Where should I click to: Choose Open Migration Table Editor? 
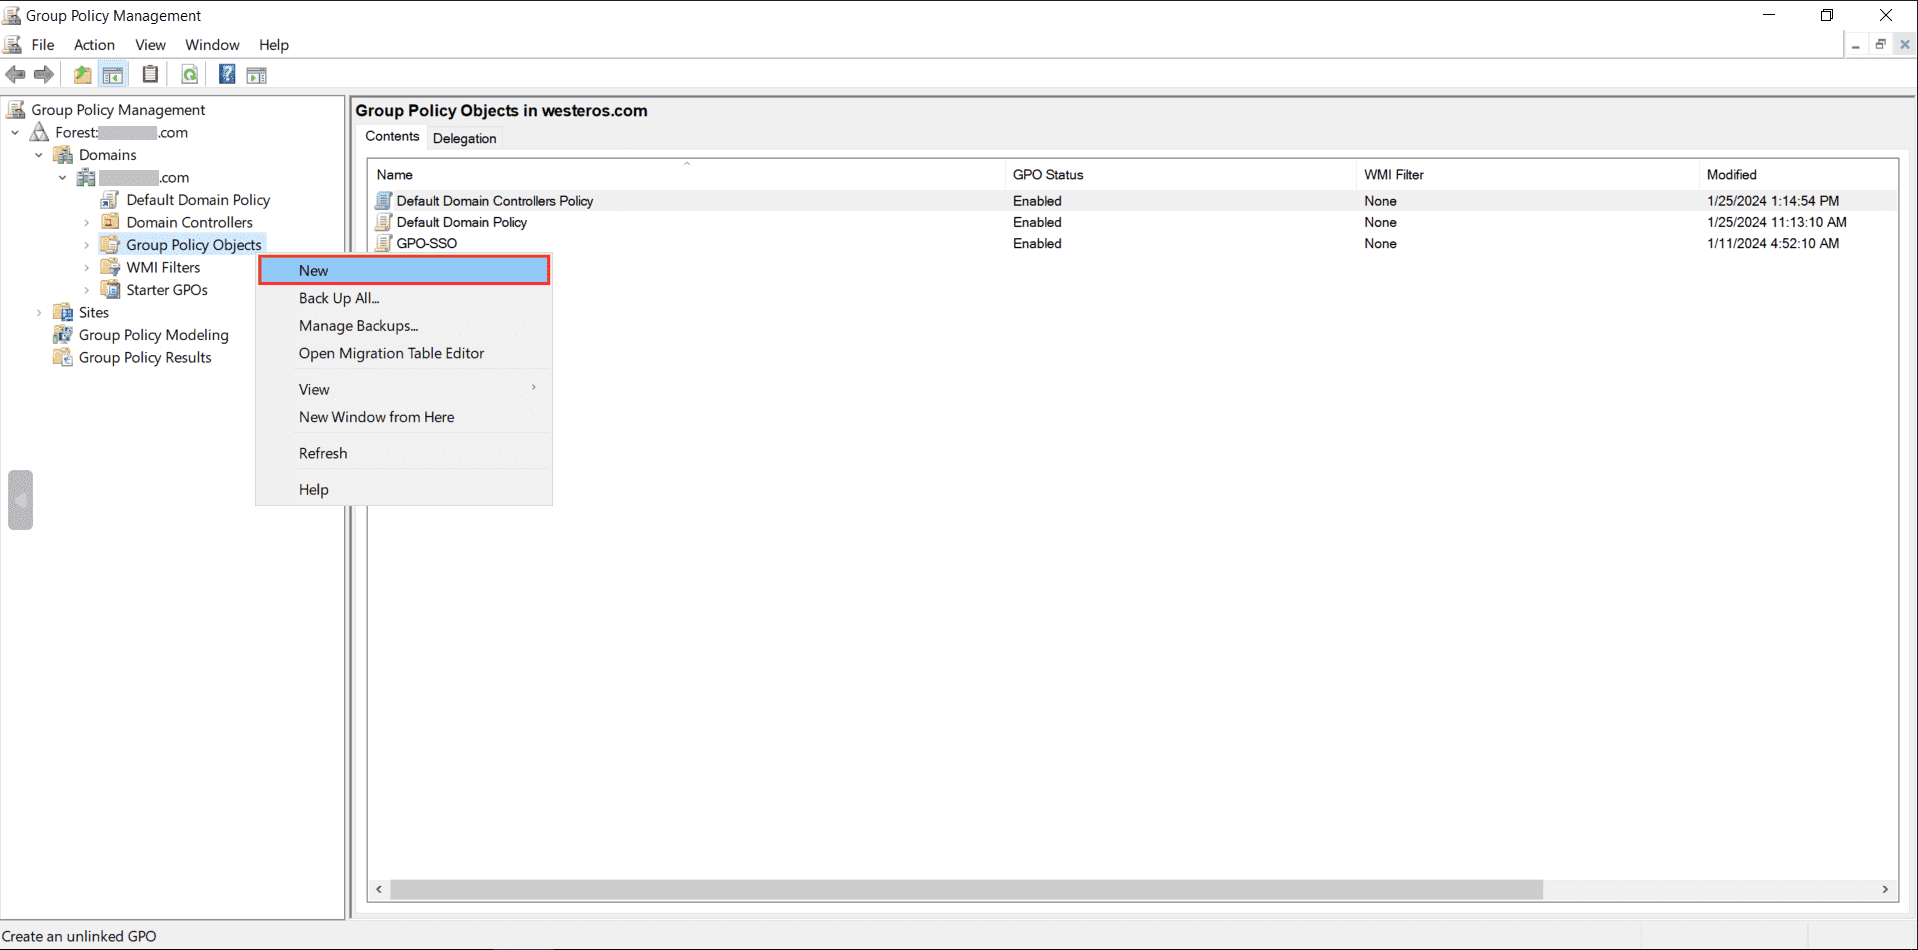tap(404, 353)
